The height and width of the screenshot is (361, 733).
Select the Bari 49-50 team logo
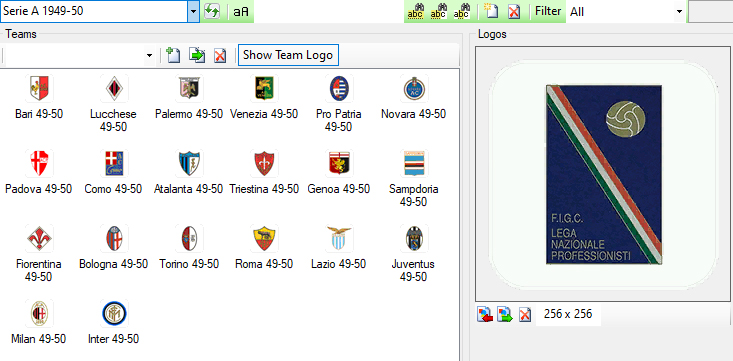click(39, 88)
